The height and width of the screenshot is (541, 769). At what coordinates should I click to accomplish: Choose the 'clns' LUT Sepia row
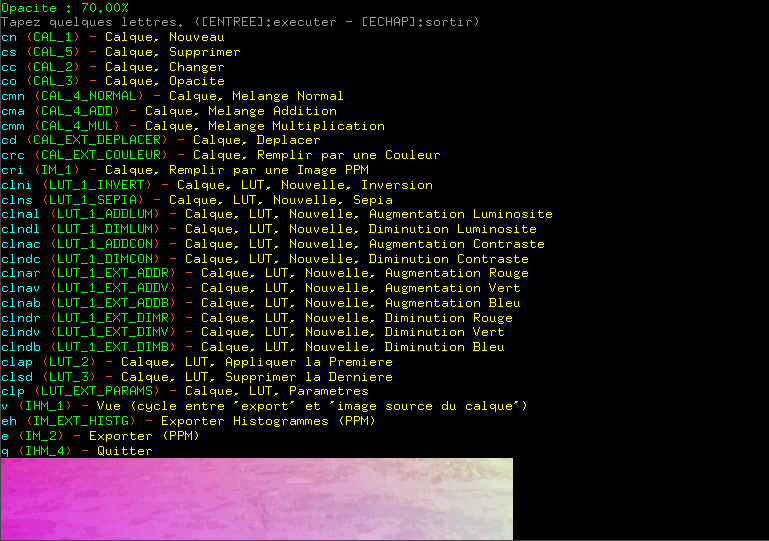click(197, 200)
